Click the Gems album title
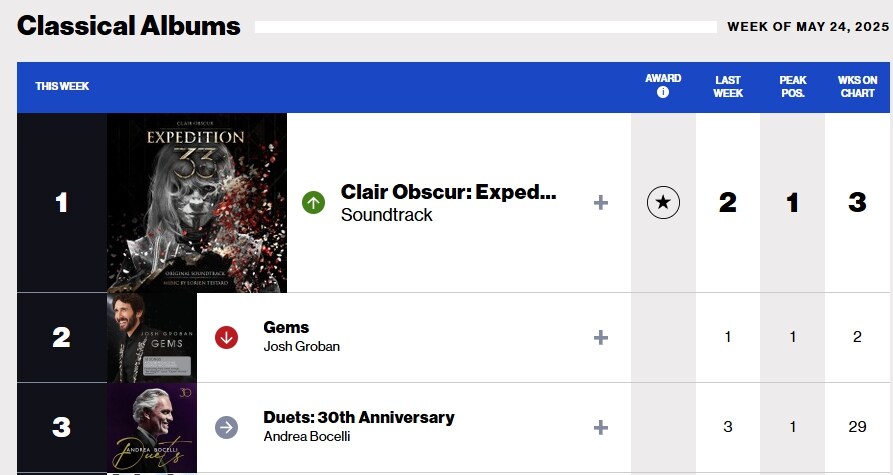Image resolution: width=893 pixels, height=475 pixels. click(x=286, y=327)
